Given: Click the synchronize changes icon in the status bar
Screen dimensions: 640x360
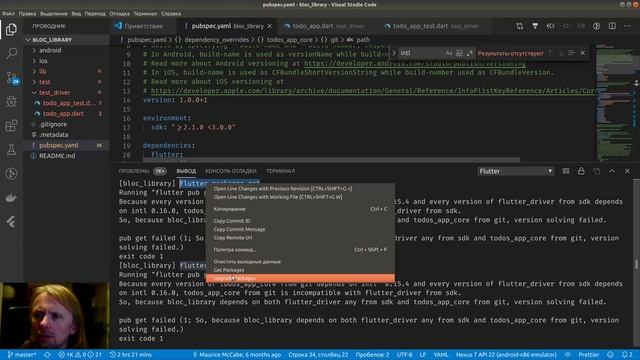Looking at the screenshot, I should tap(47, 355).
